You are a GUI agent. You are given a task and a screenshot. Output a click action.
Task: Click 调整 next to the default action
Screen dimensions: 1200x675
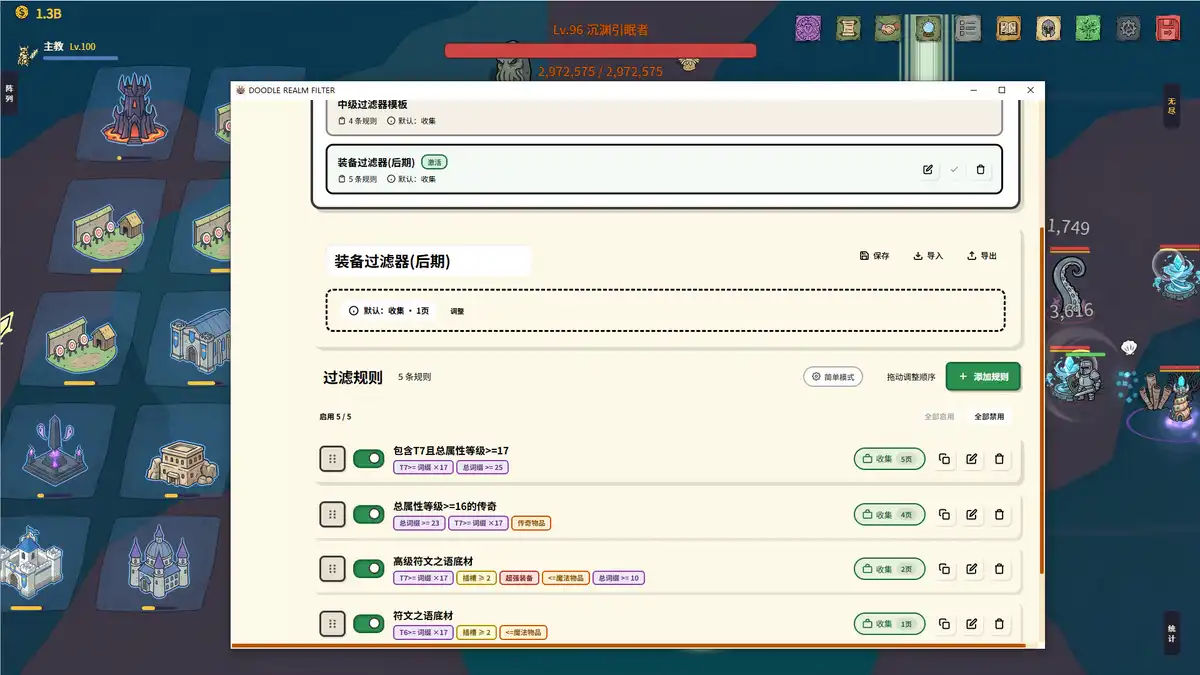click(x=457, y=311)
